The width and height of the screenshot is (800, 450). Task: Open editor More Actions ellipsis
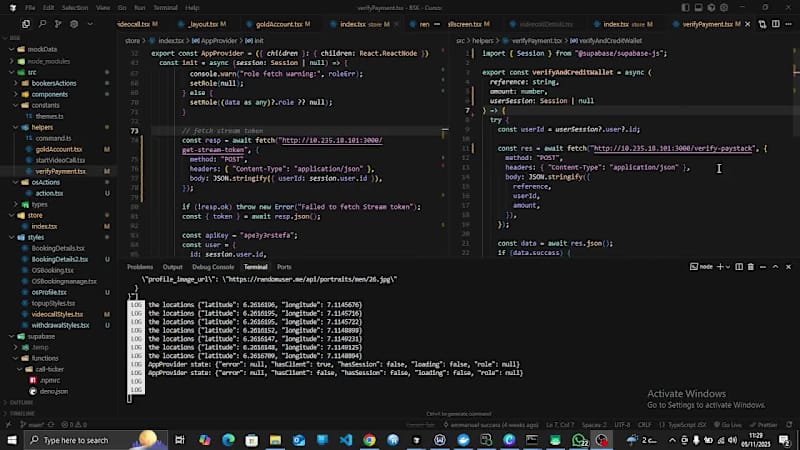pos(789,24)
